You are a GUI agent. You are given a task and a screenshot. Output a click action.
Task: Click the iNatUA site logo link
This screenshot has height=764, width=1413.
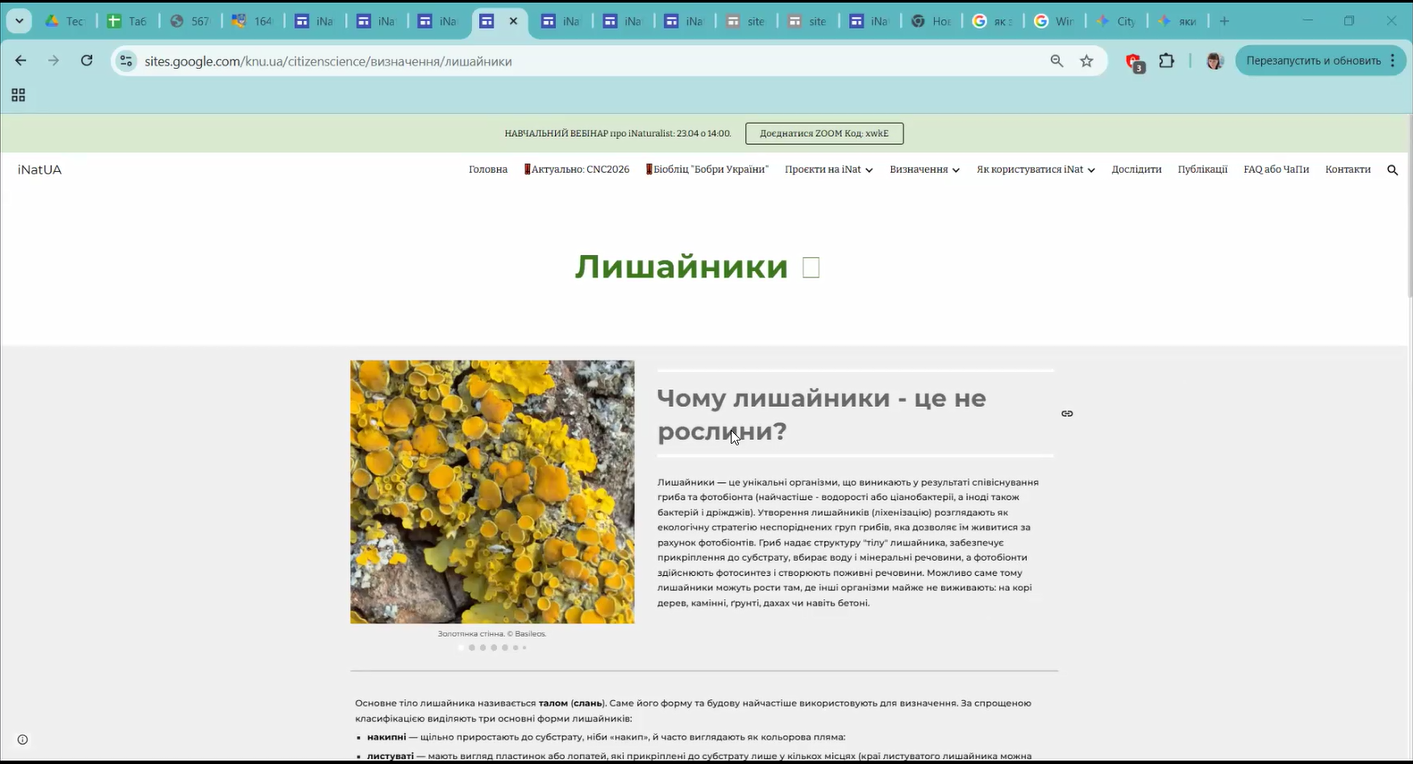coord(40,170)
